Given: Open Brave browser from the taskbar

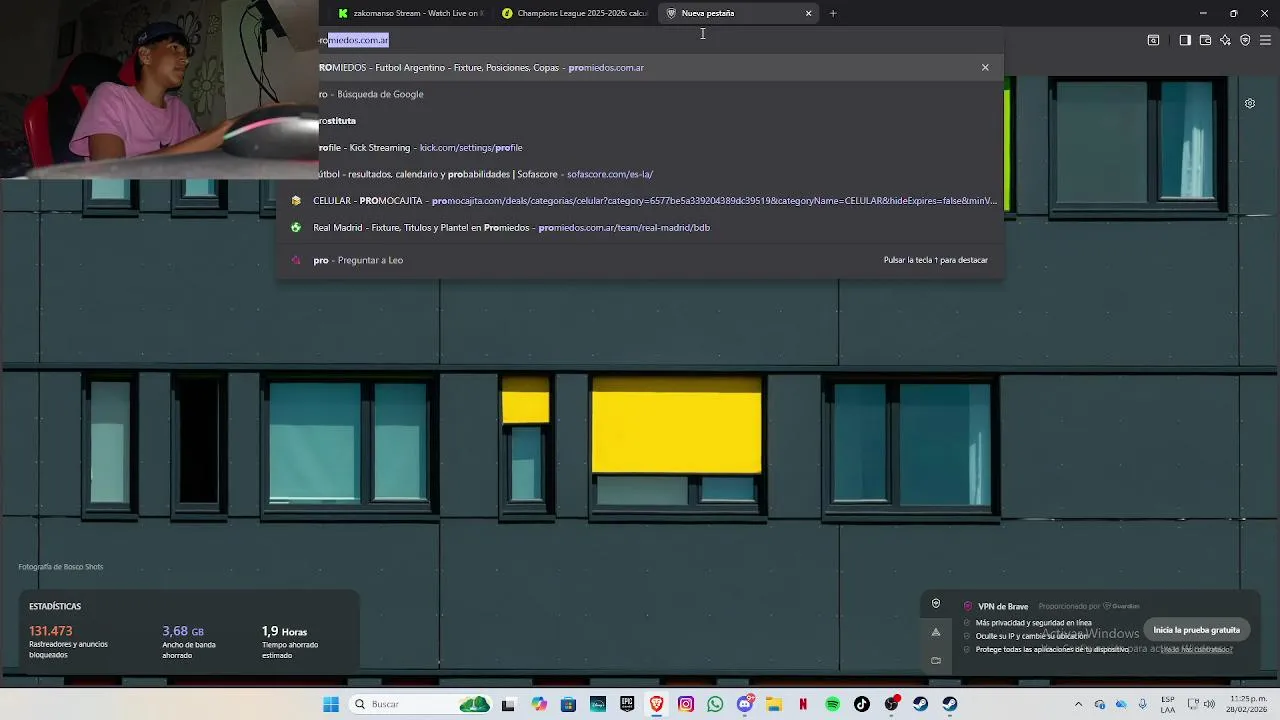Looking at the screenshot, I should click(656, 704).
